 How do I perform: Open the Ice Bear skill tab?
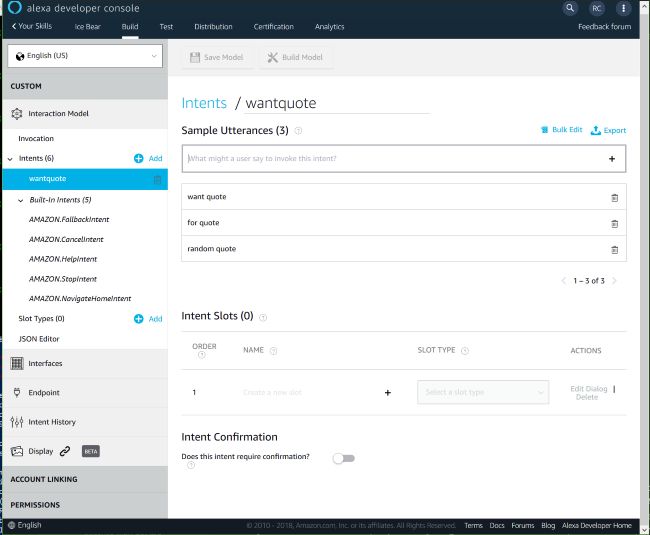pos(87,27)
